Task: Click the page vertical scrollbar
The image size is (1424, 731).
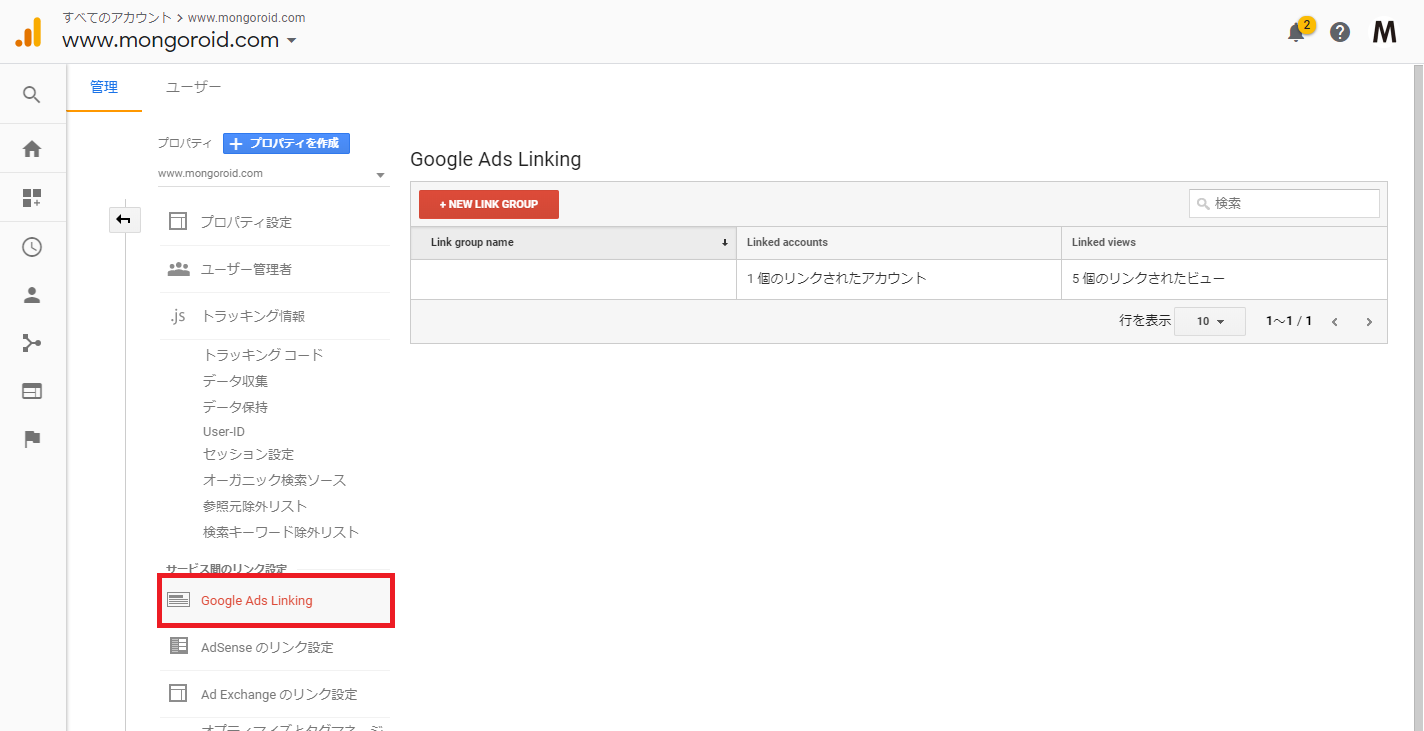Action: (x=1418, y=397)
